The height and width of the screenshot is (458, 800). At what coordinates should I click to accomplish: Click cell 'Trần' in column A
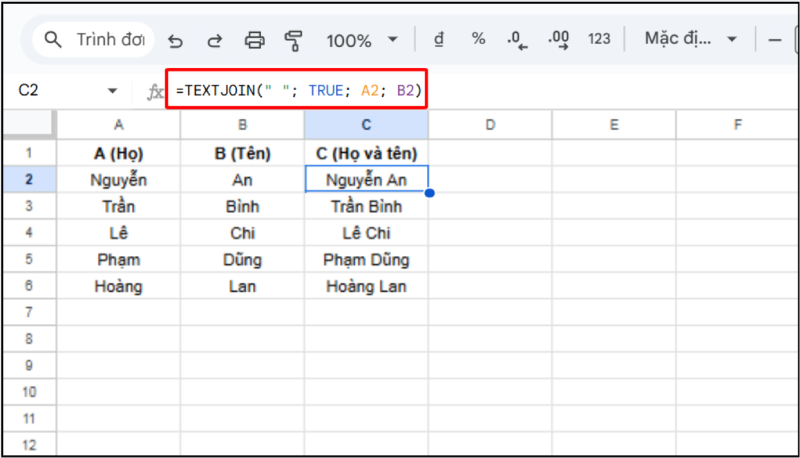click(x=118, y=206)
